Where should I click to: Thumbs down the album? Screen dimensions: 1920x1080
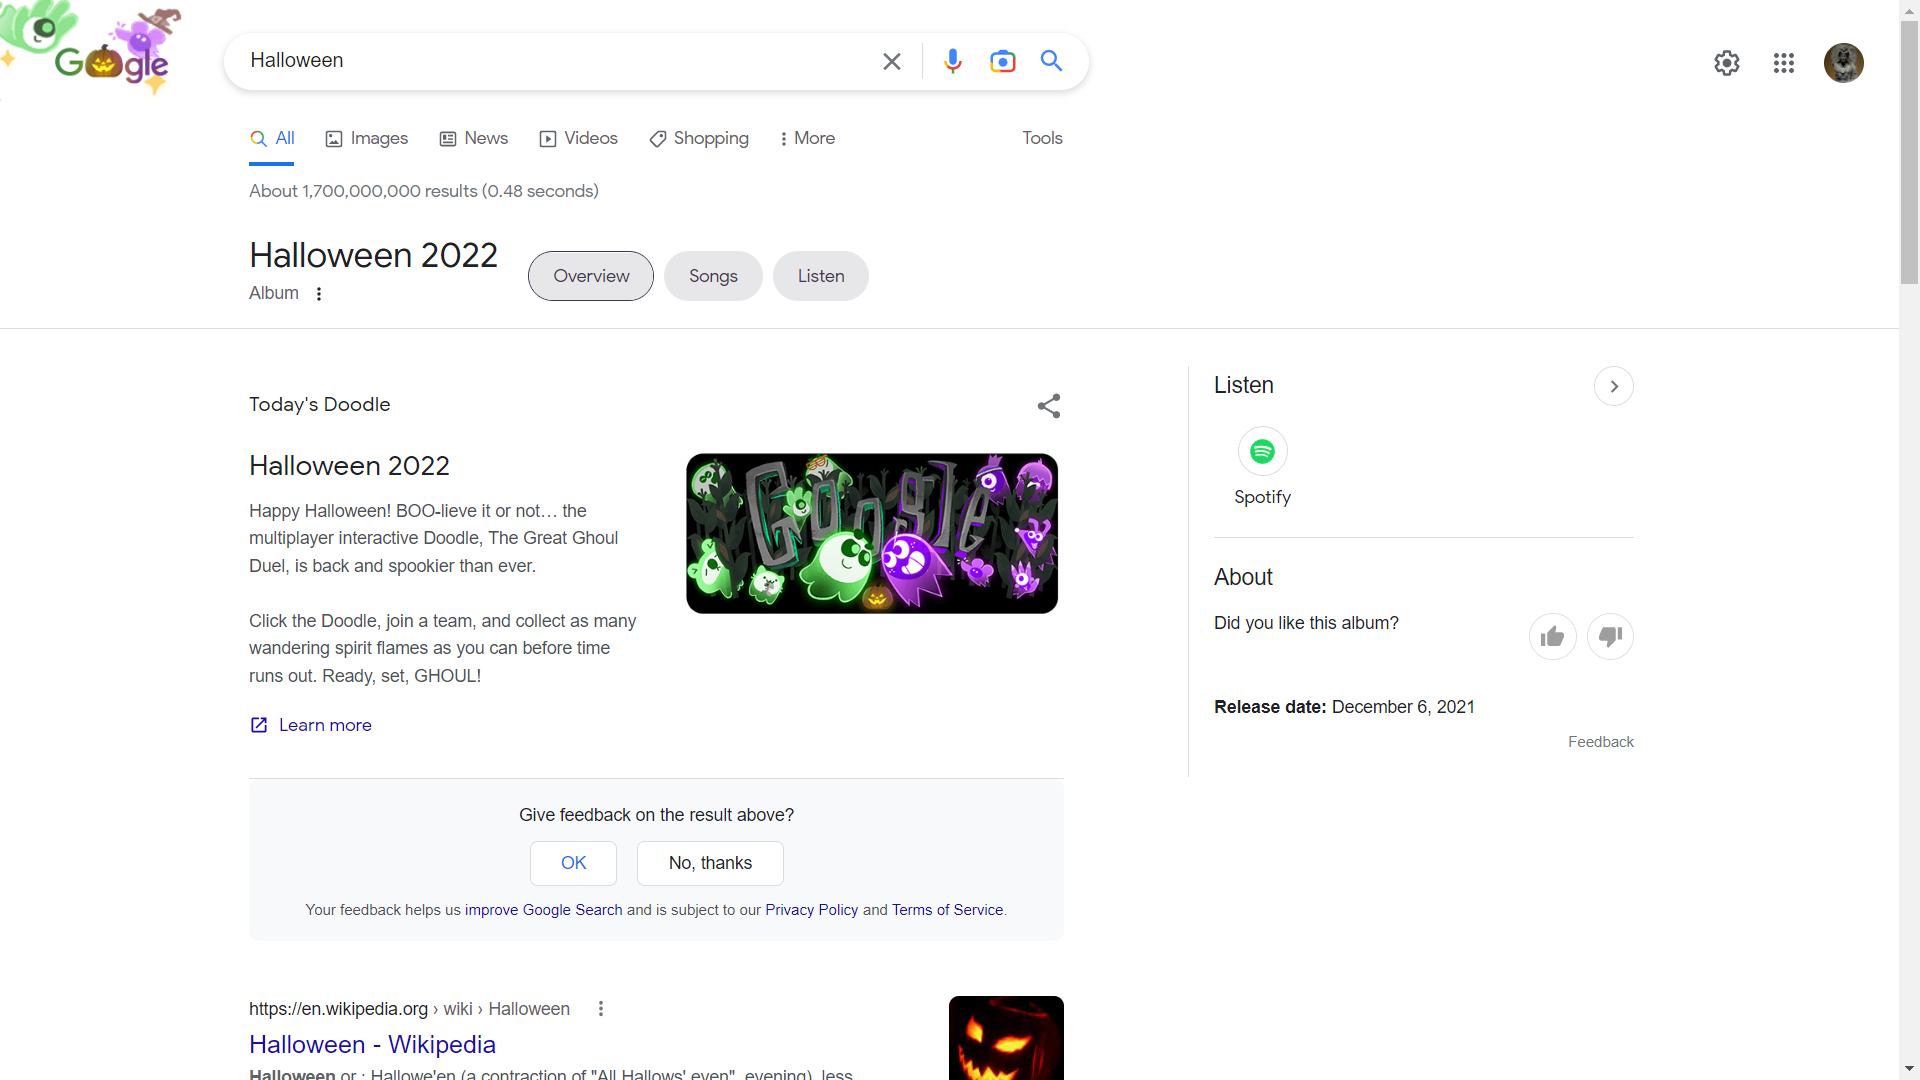click(x=1610, y=636)
